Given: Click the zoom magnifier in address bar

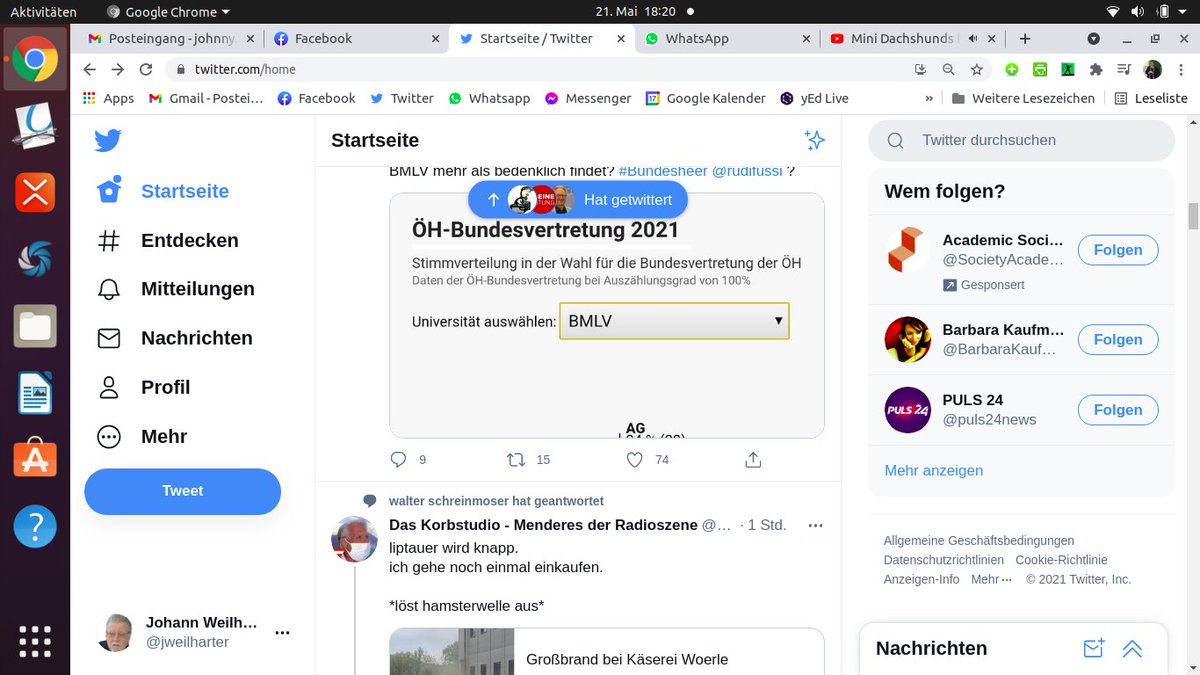Looking at the screenshot, I should click(x=949, y=69).
